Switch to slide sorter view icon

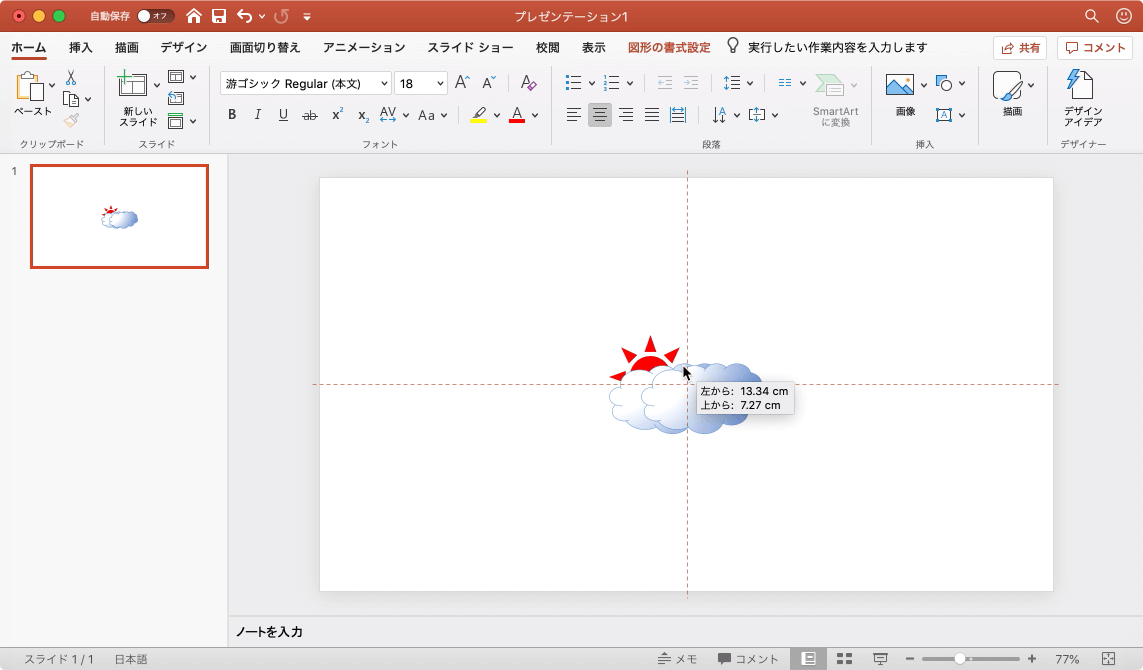(844, 659)
